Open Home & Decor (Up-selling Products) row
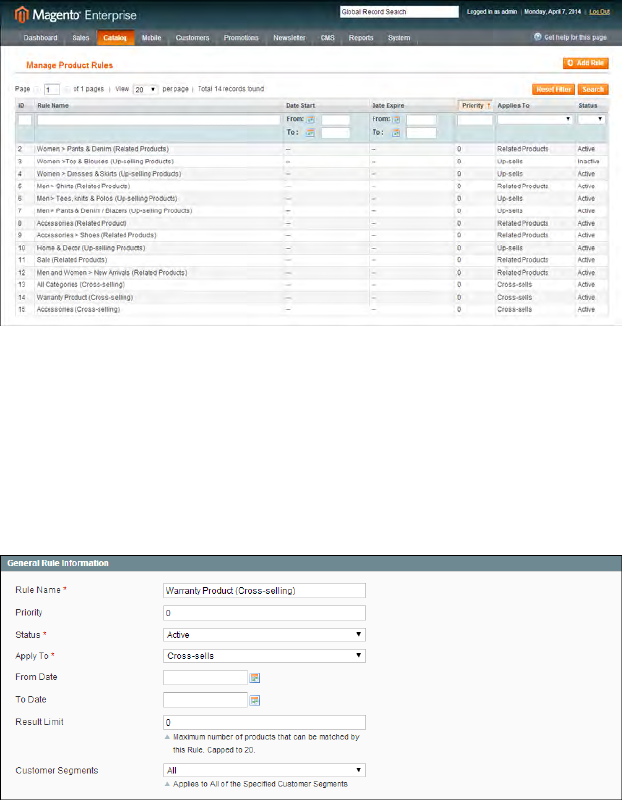 pos(312,248)
